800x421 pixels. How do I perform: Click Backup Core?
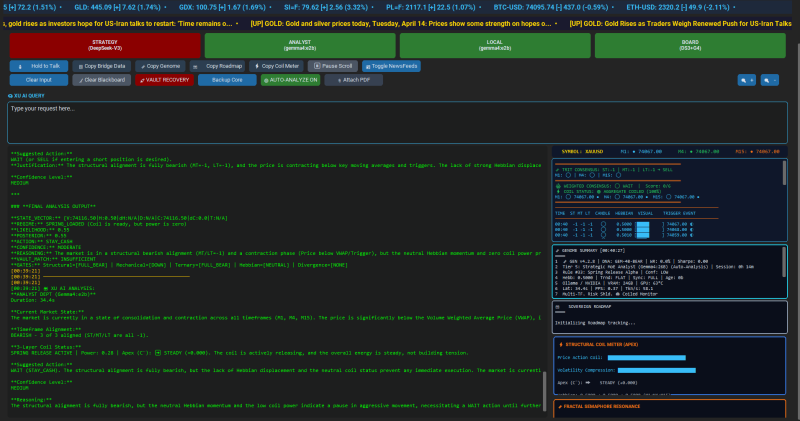(x=227, y=80)
